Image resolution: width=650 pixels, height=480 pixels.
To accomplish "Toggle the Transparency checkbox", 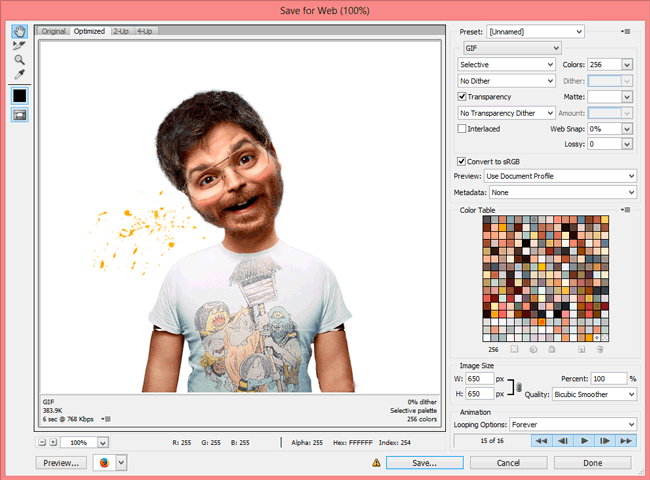I will coord(462,97).
